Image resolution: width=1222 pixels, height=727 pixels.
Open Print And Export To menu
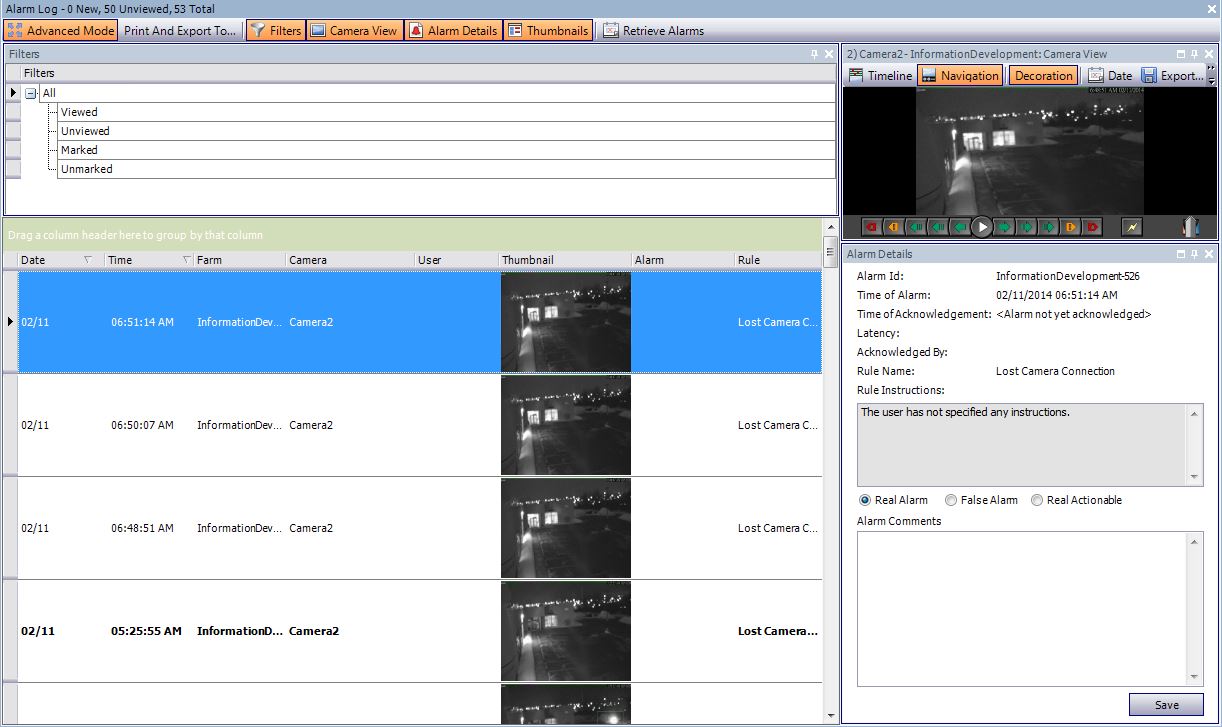180,31
